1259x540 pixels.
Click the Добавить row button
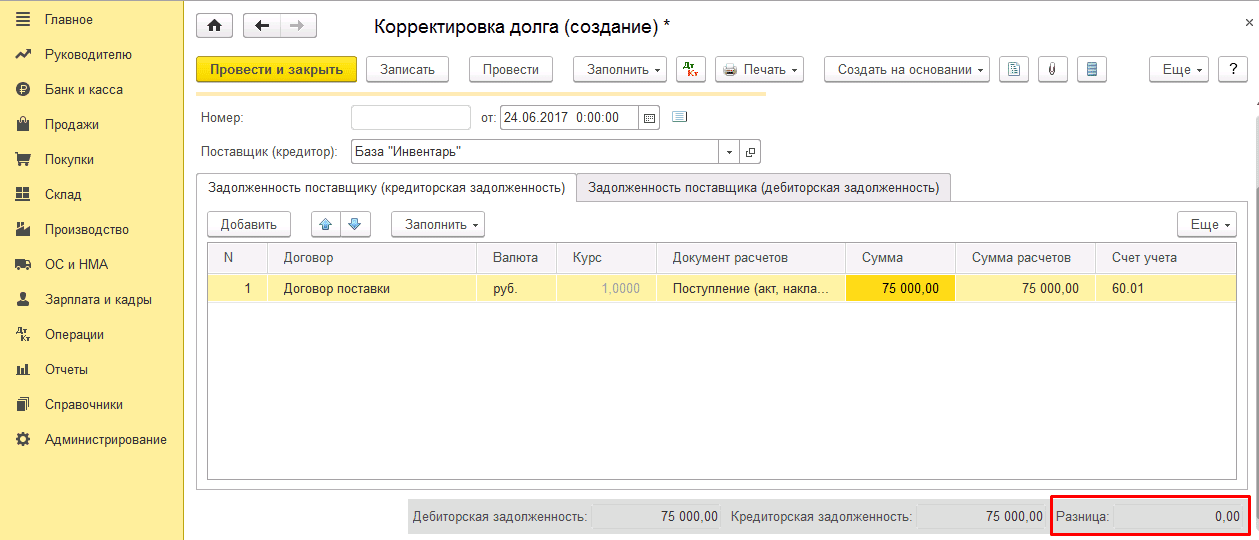[248, 224]
